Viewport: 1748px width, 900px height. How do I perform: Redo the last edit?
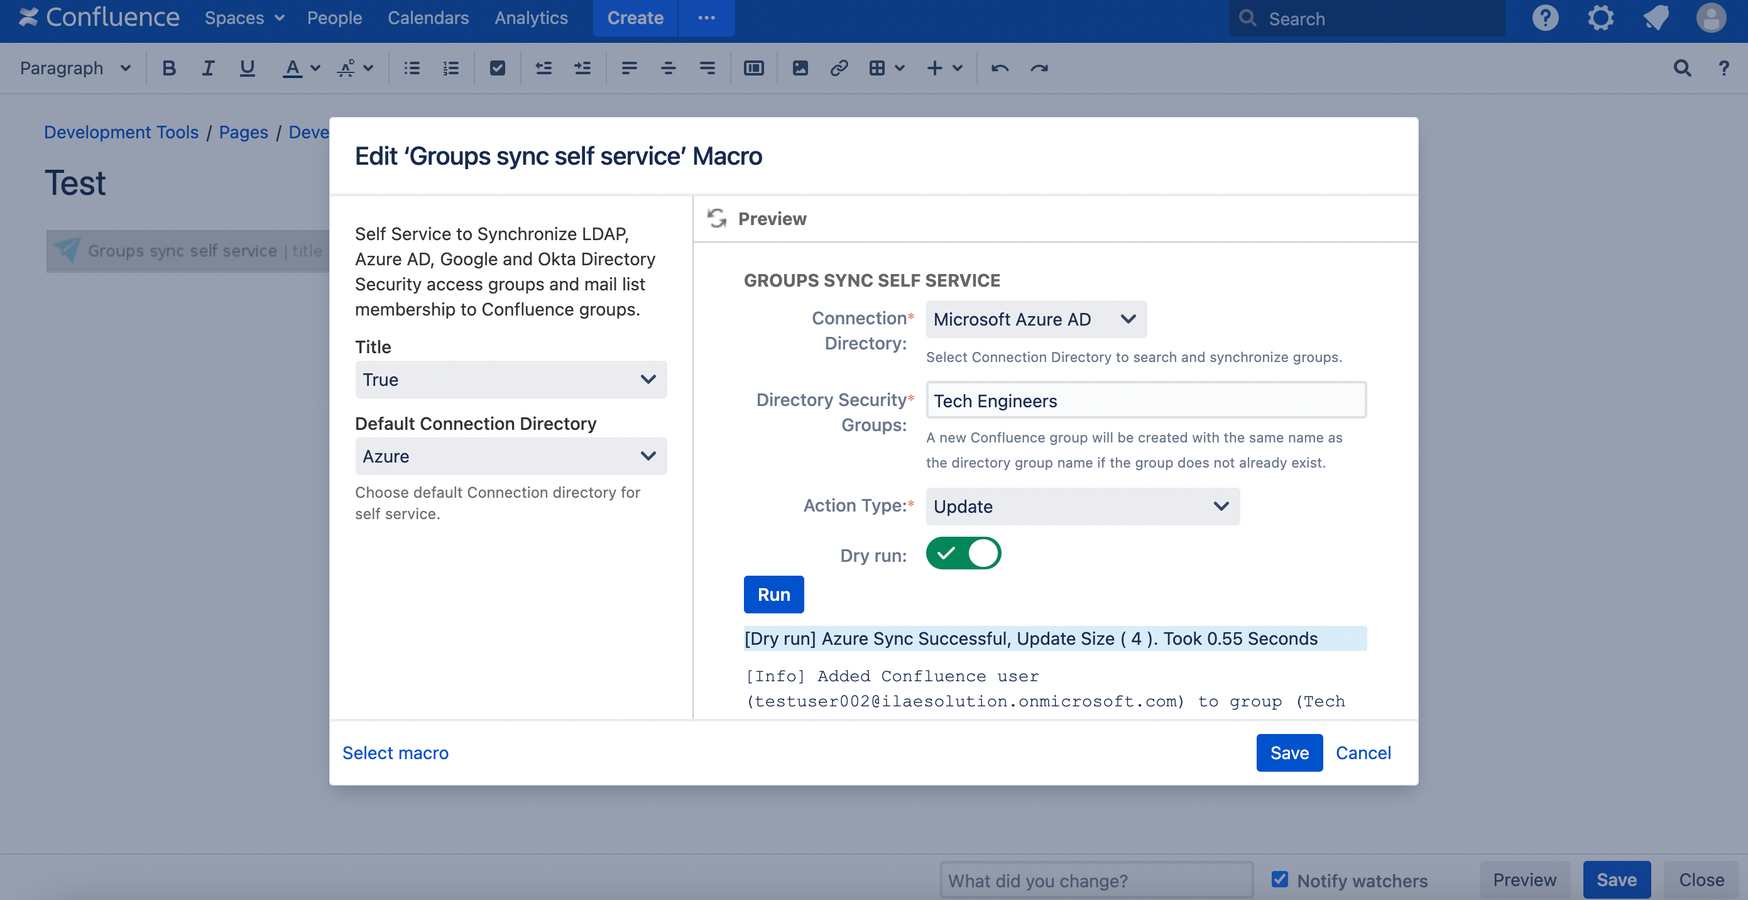(x=1039, y=68)
